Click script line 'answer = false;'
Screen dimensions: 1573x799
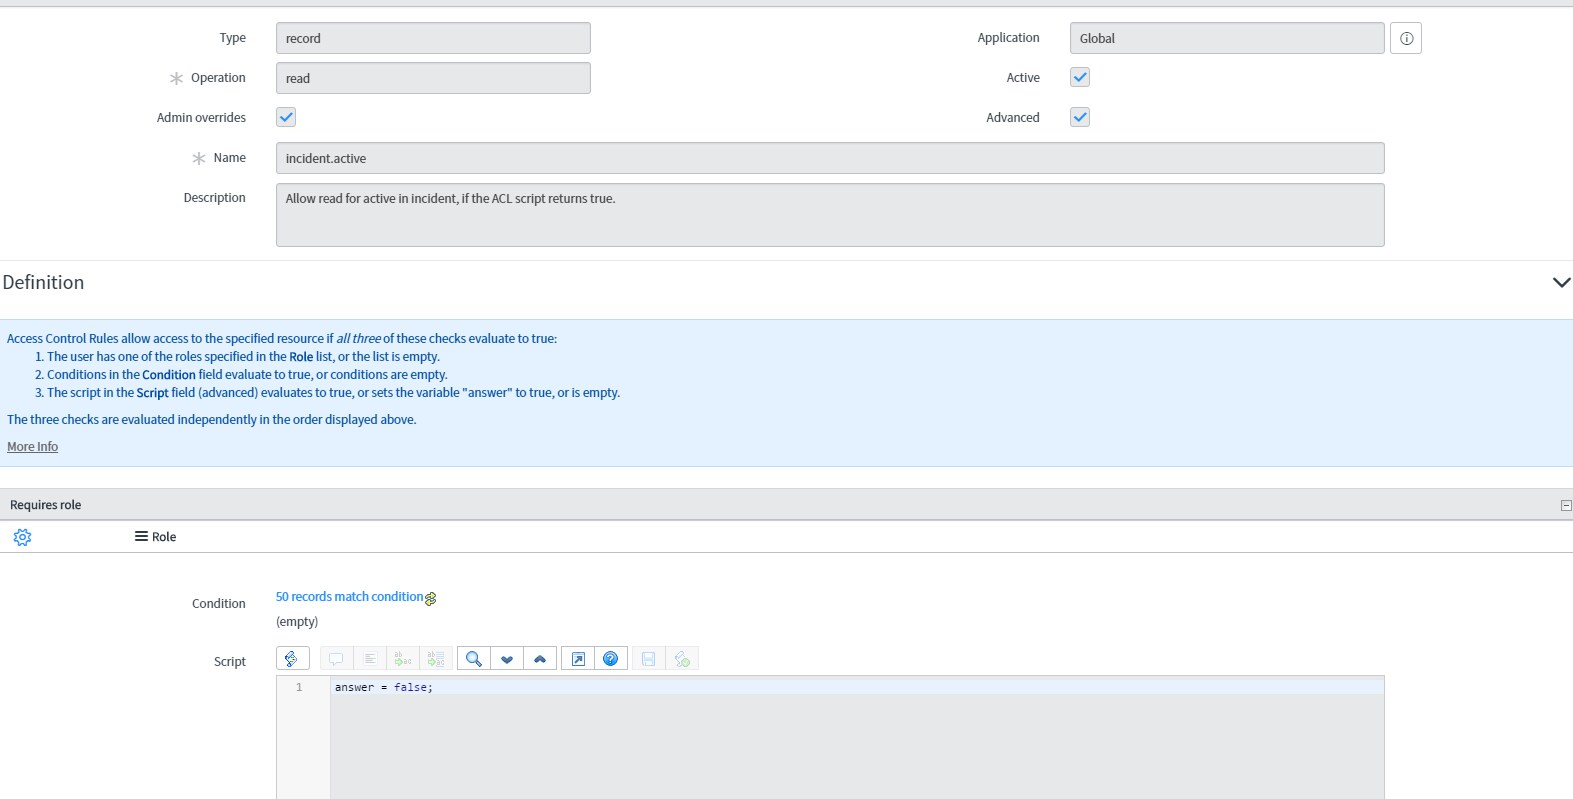click(x=384, y=688)
